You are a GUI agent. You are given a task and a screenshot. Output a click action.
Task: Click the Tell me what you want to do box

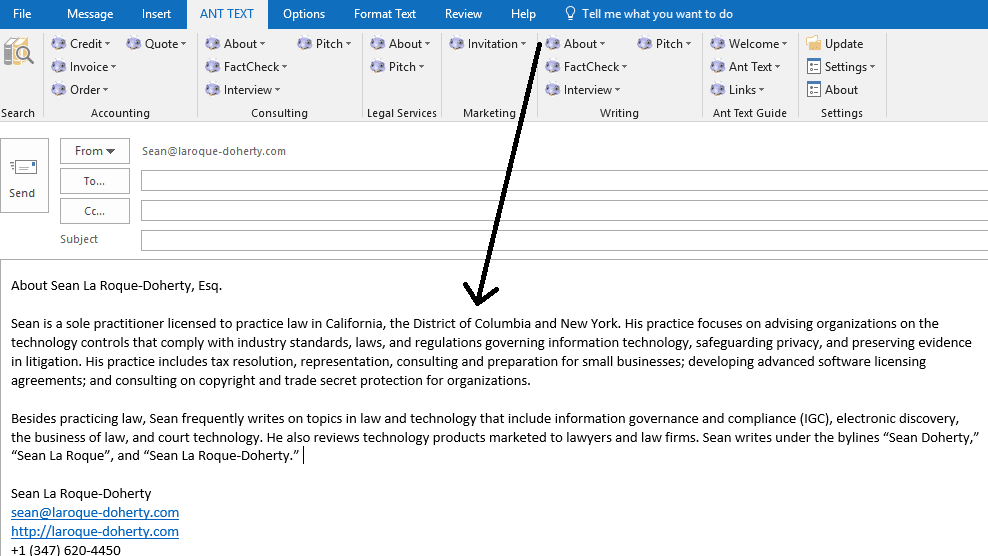(657, 14)
